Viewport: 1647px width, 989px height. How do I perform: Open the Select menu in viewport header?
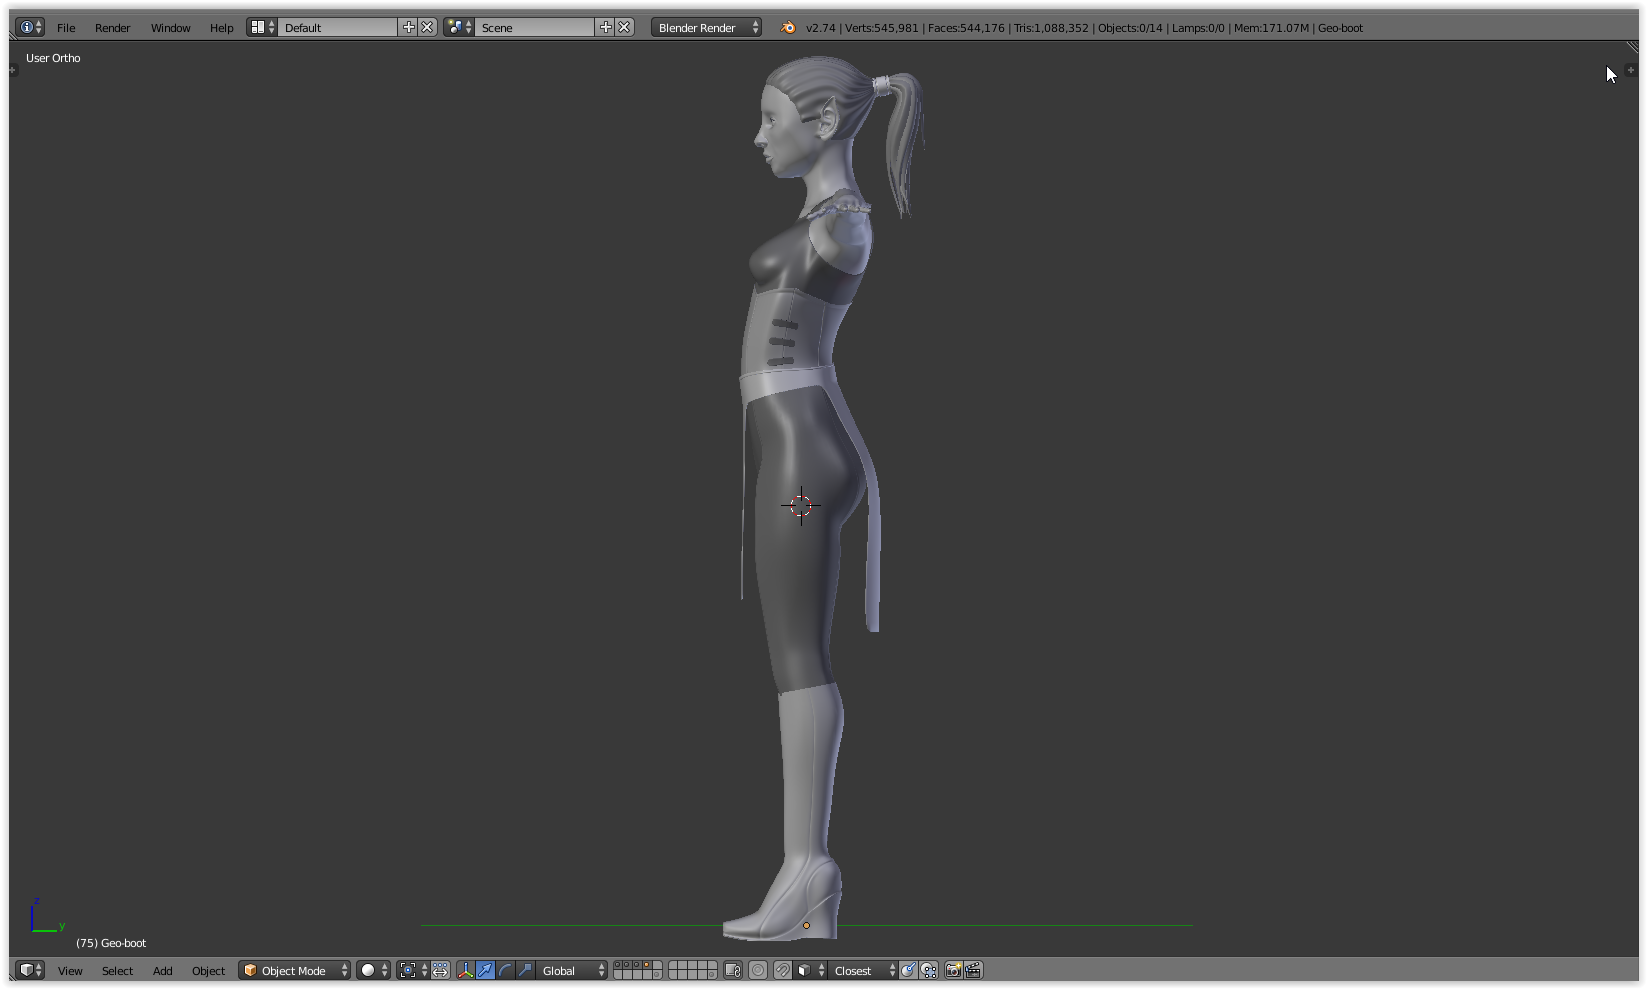point(117,970)
